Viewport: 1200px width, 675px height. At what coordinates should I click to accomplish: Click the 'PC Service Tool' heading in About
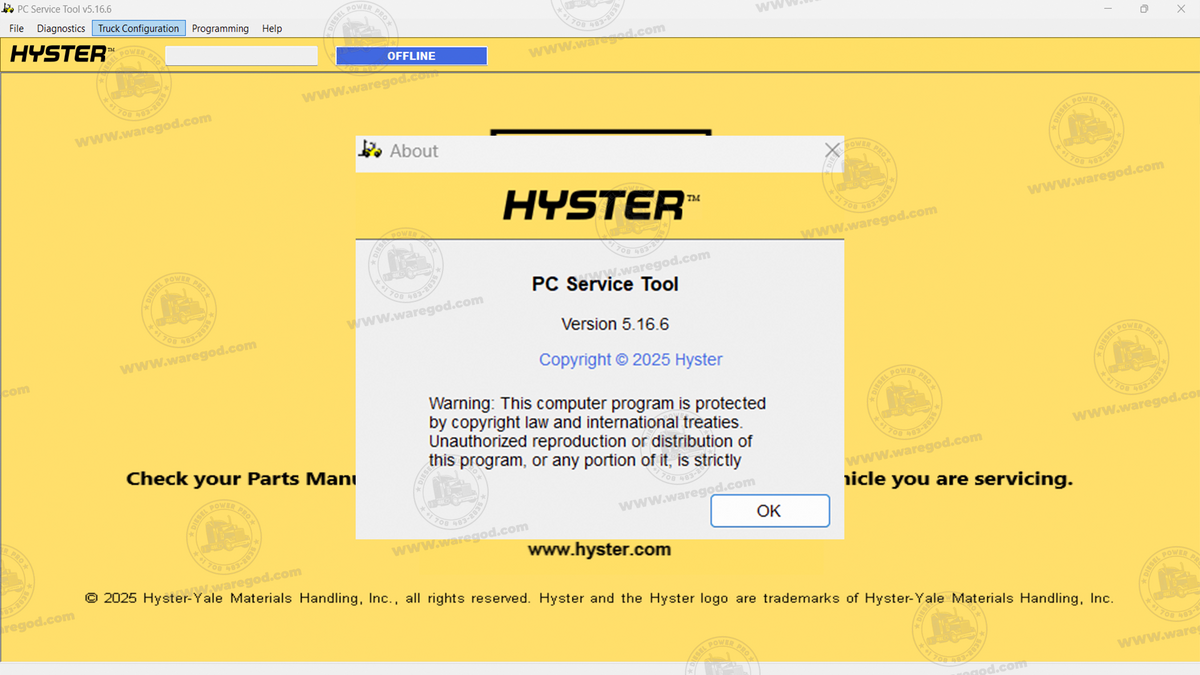click(605, 284)
